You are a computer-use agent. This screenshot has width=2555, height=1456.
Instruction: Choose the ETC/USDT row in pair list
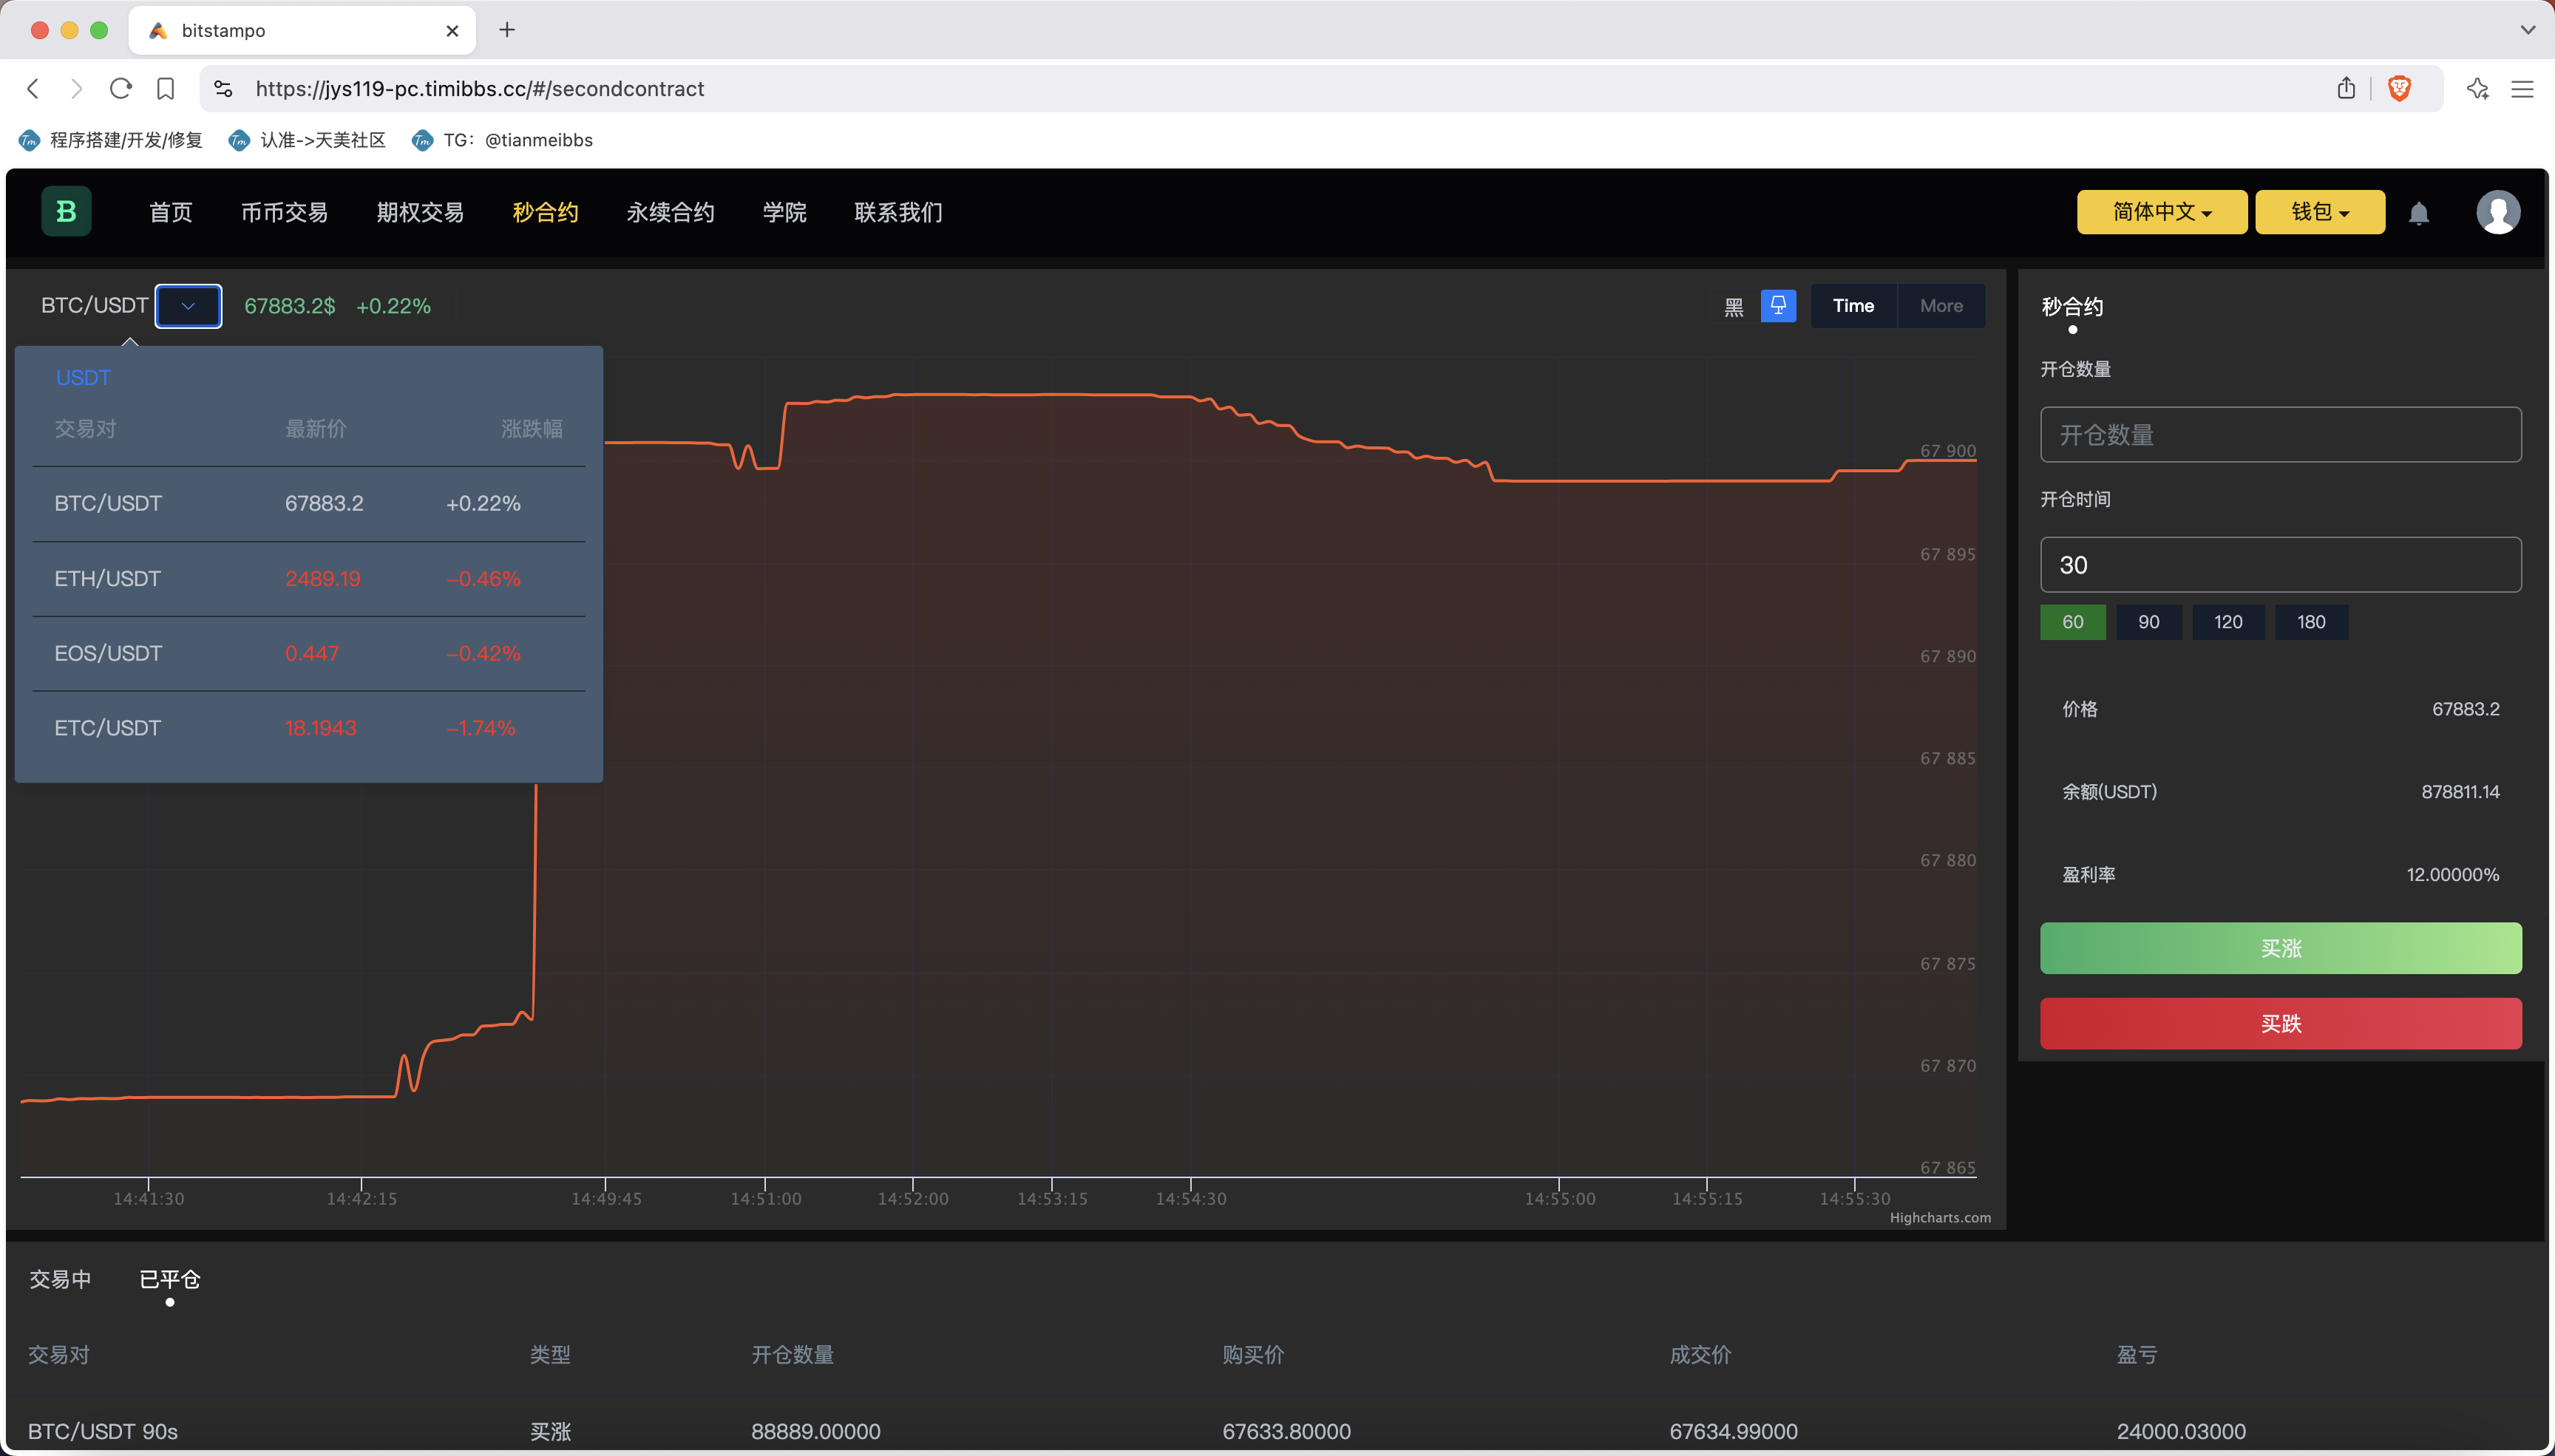309,728
